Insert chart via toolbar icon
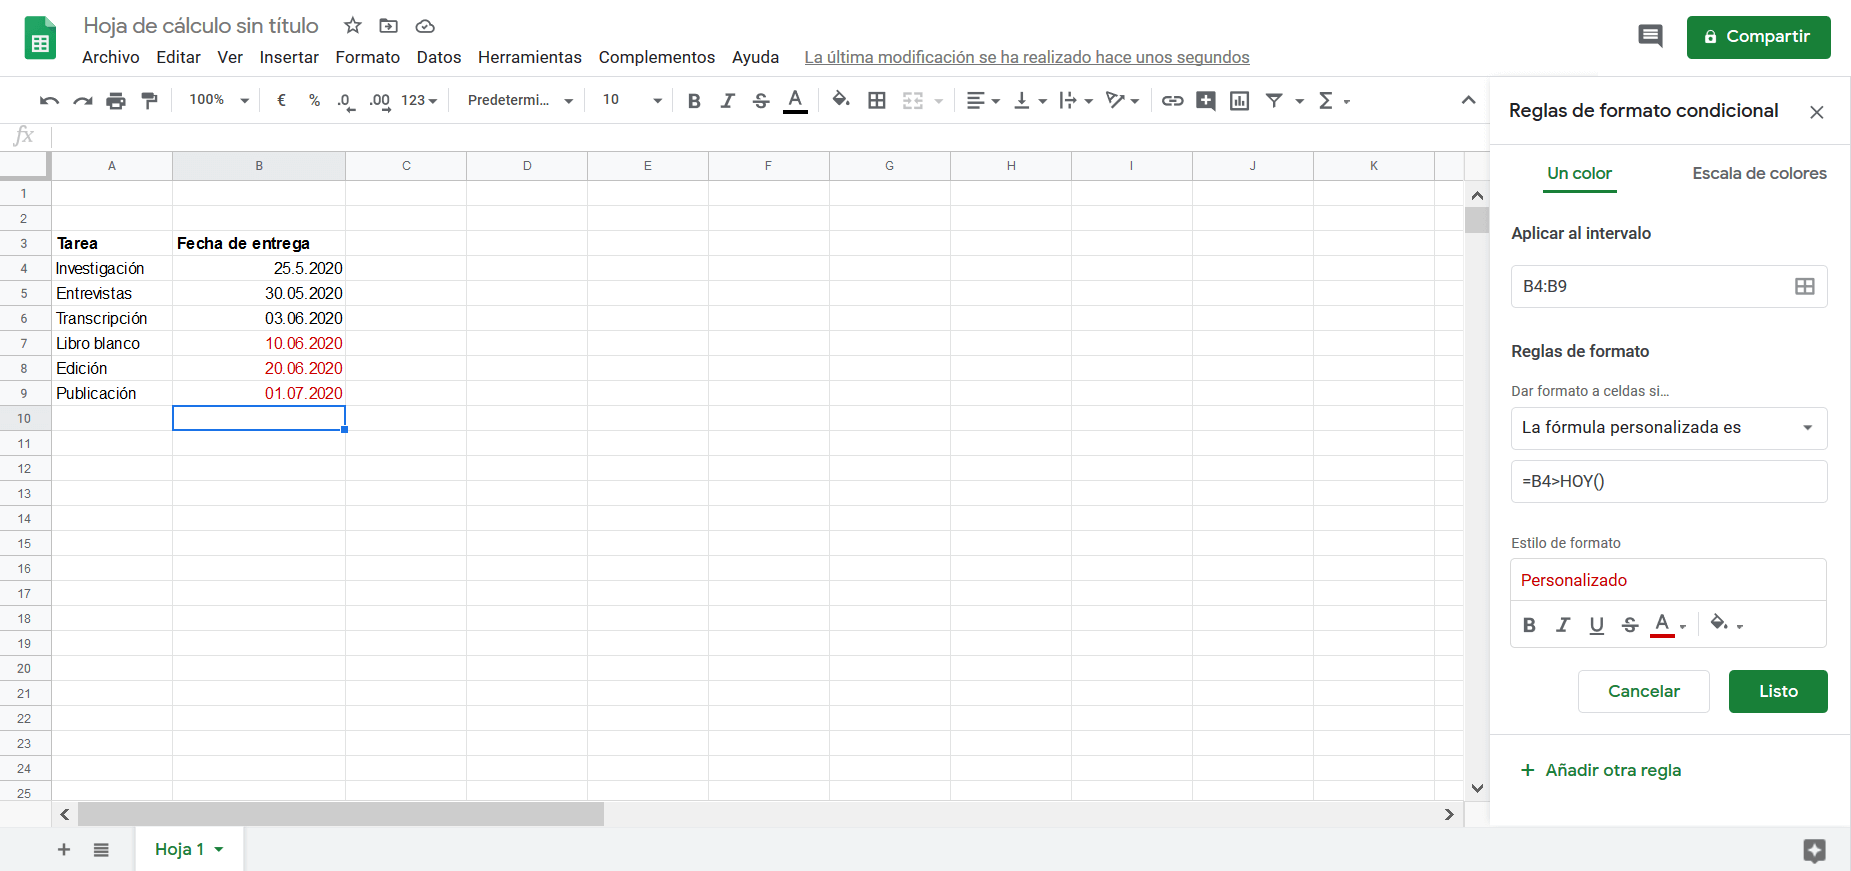Image resolution: width=1851 pixels, height=871 pixels. pyautogui.click(x=1239, y=101)
